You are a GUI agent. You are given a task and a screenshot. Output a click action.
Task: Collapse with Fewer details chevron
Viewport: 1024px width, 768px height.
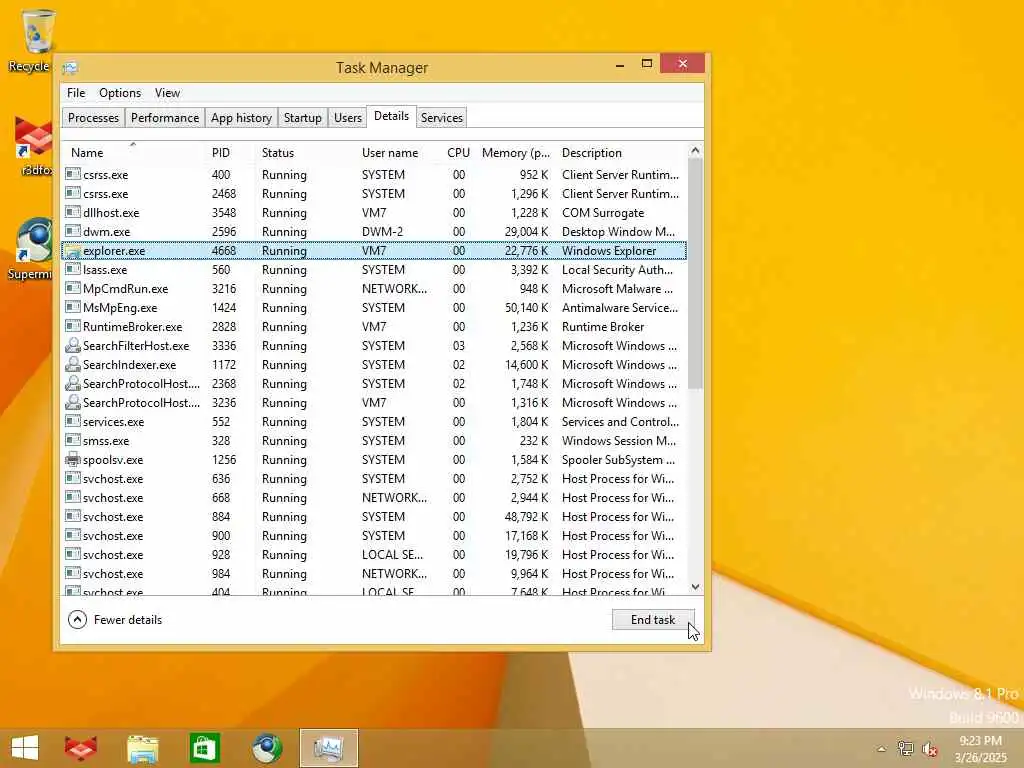[x=77, y=619]
